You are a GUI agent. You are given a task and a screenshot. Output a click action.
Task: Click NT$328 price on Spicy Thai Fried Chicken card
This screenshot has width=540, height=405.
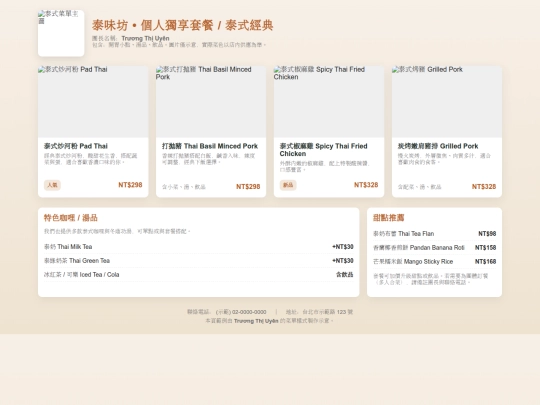366,185
